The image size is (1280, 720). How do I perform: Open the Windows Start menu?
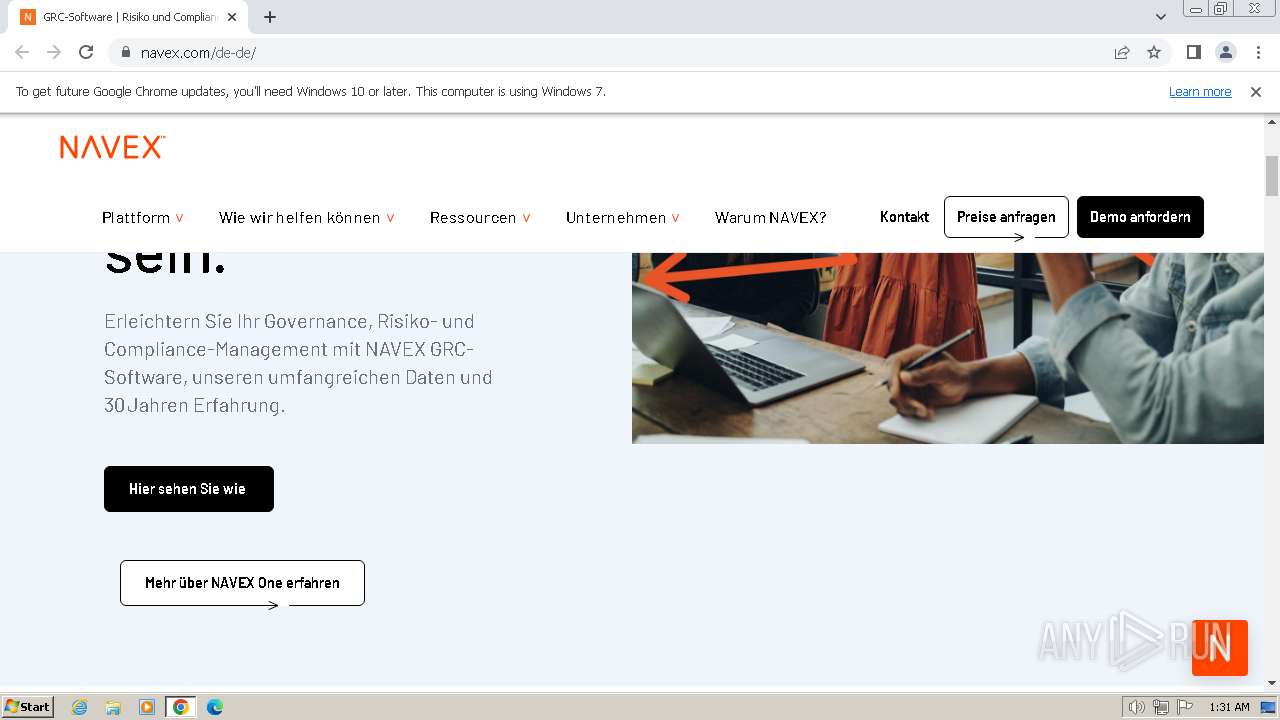click(x=27, y=707)
